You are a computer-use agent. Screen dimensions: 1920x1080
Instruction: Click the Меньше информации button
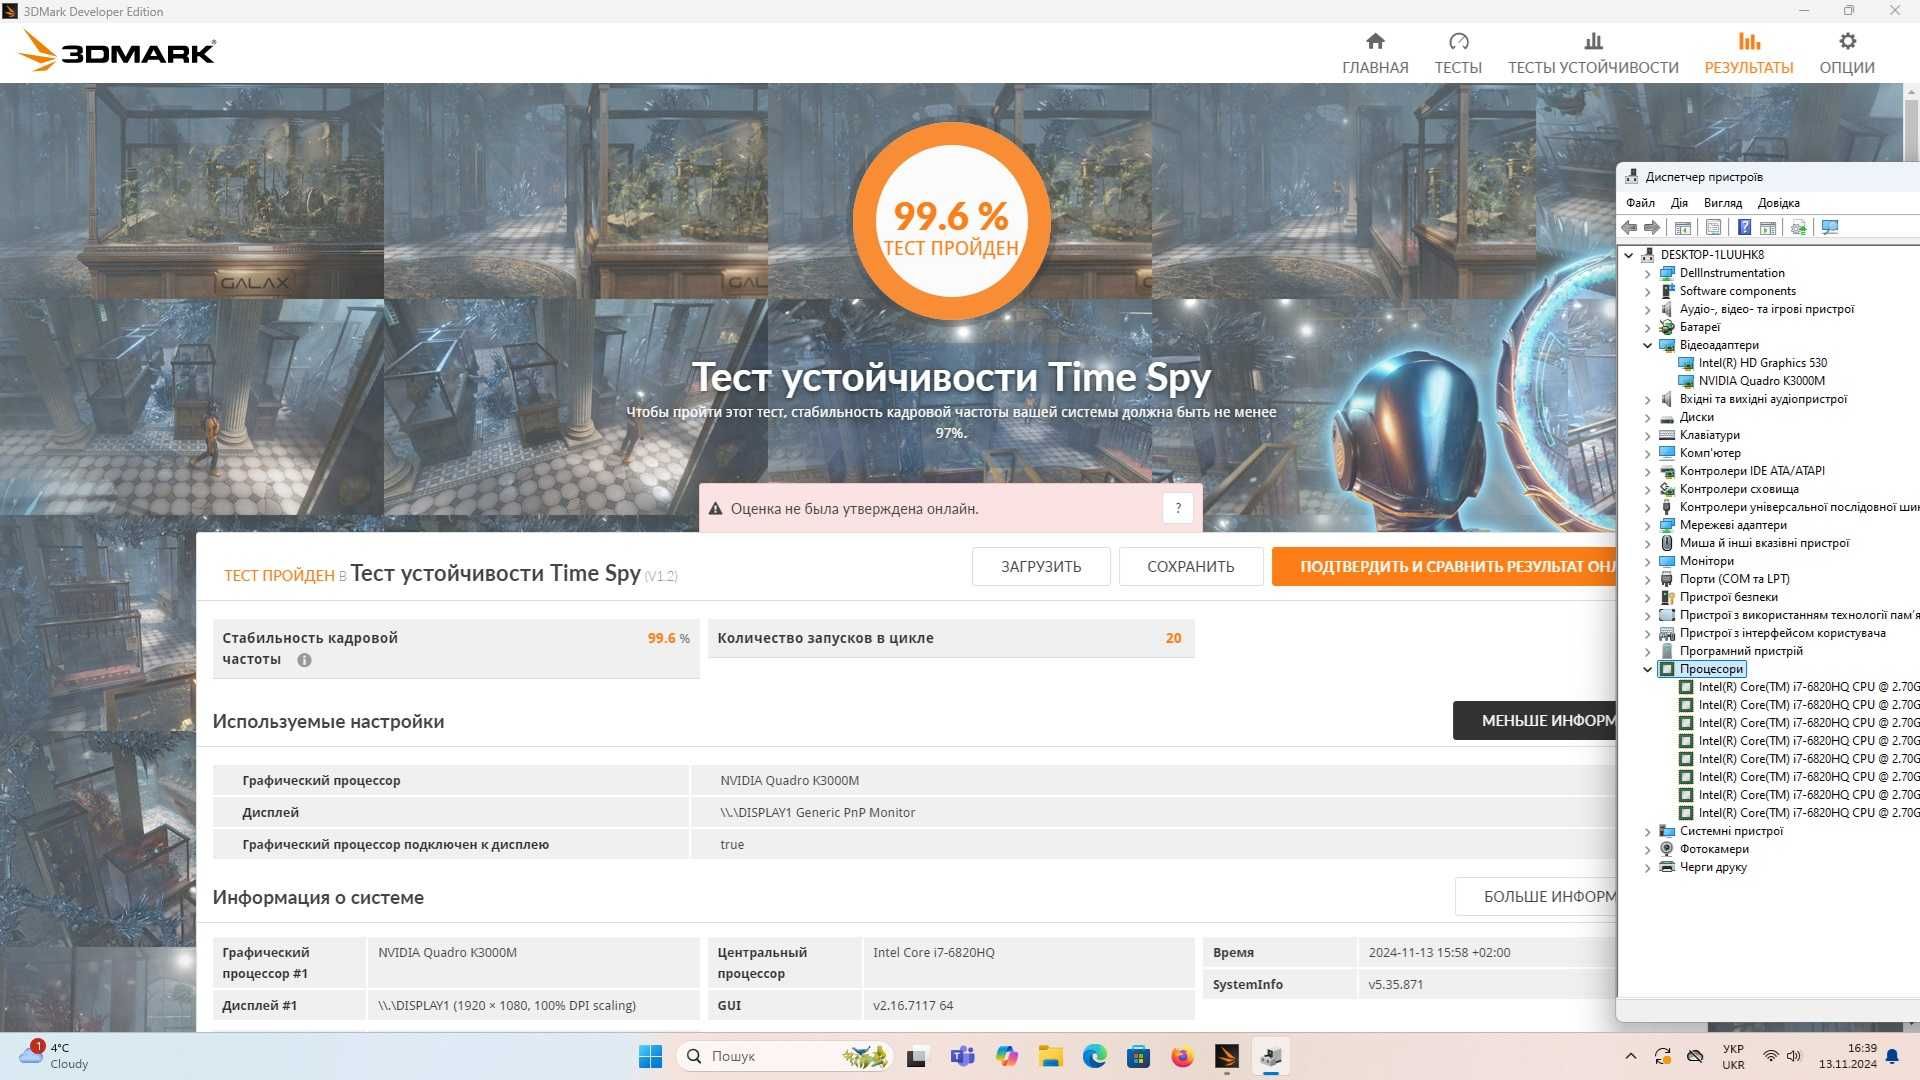click(x=1534, y=720)
